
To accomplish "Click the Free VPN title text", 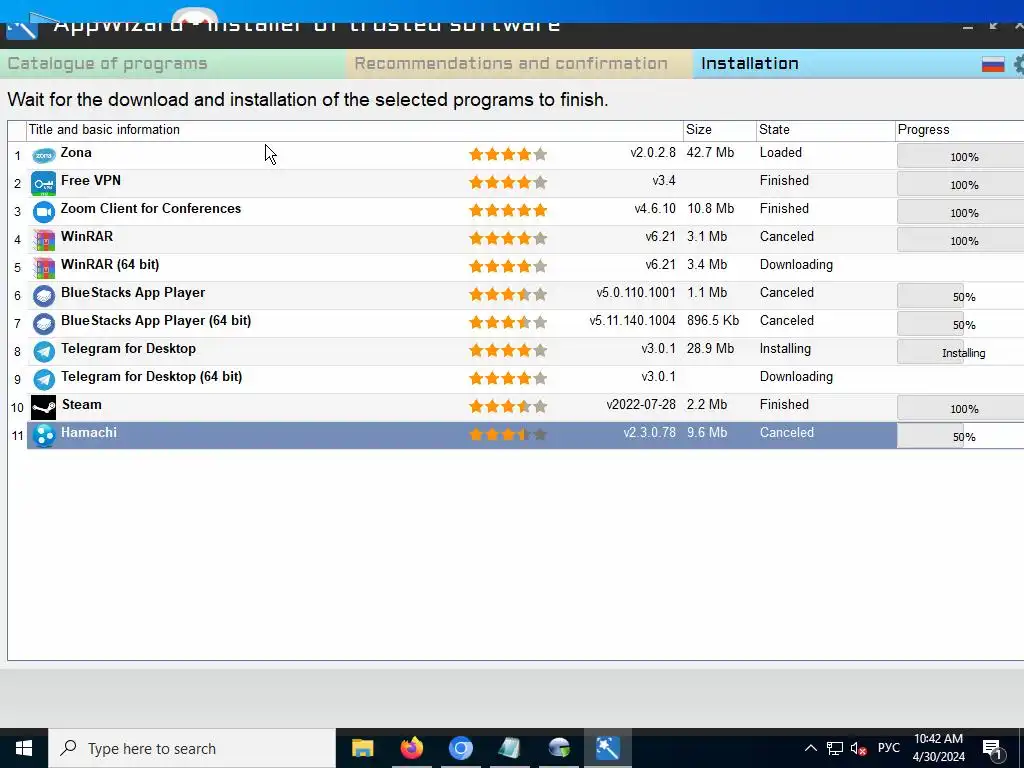I will click(91, 181).
